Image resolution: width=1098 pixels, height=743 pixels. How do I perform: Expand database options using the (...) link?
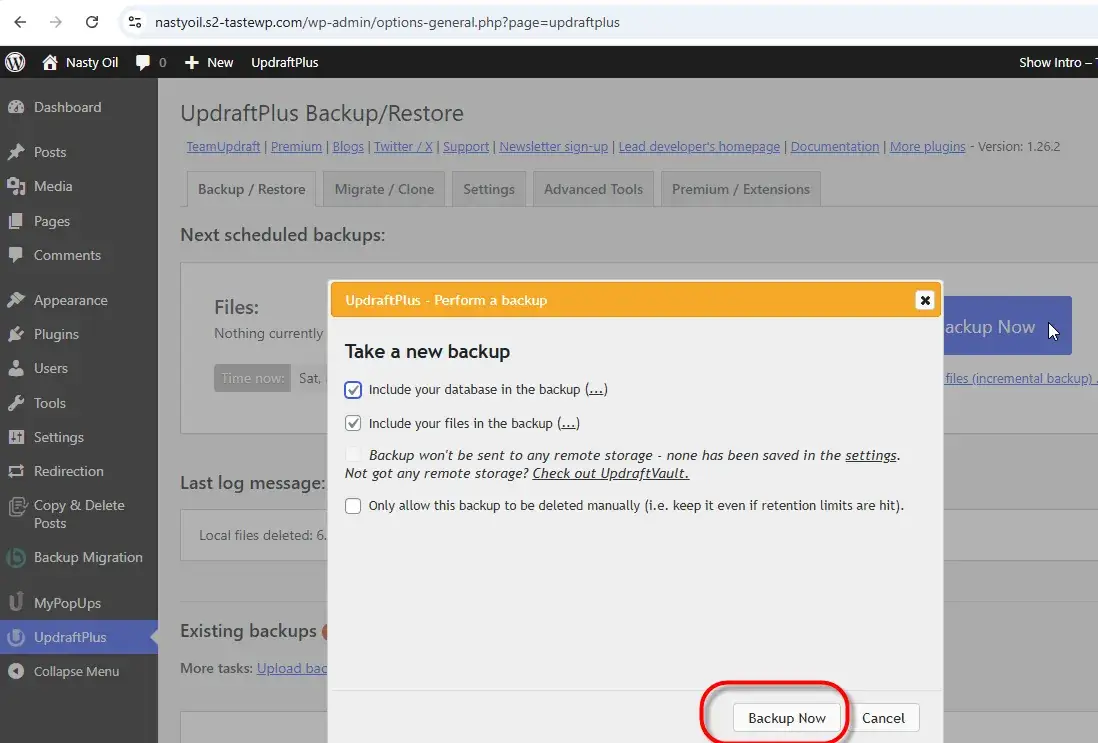coord(595,390)
